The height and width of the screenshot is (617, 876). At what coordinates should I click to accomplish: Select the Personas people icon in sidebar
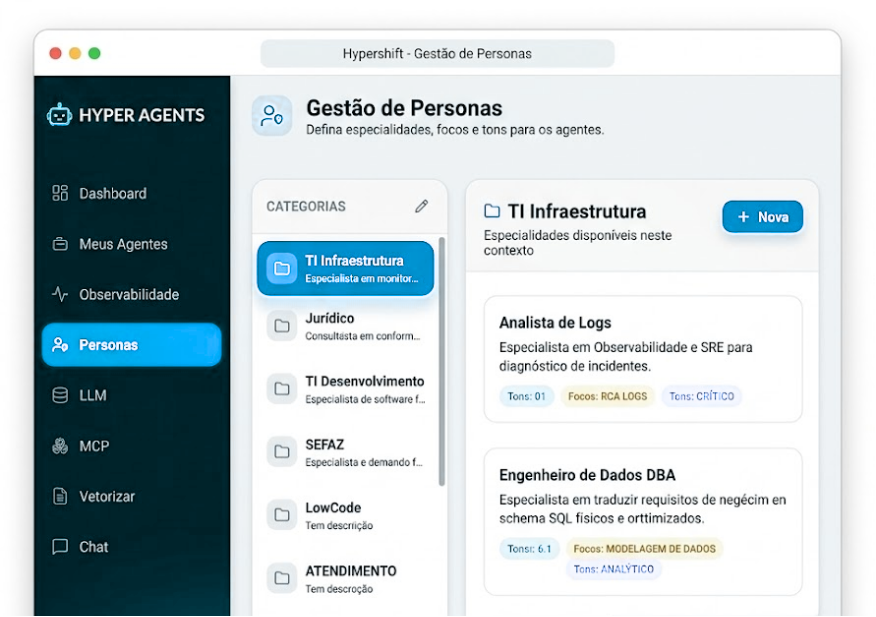point(58,345)
